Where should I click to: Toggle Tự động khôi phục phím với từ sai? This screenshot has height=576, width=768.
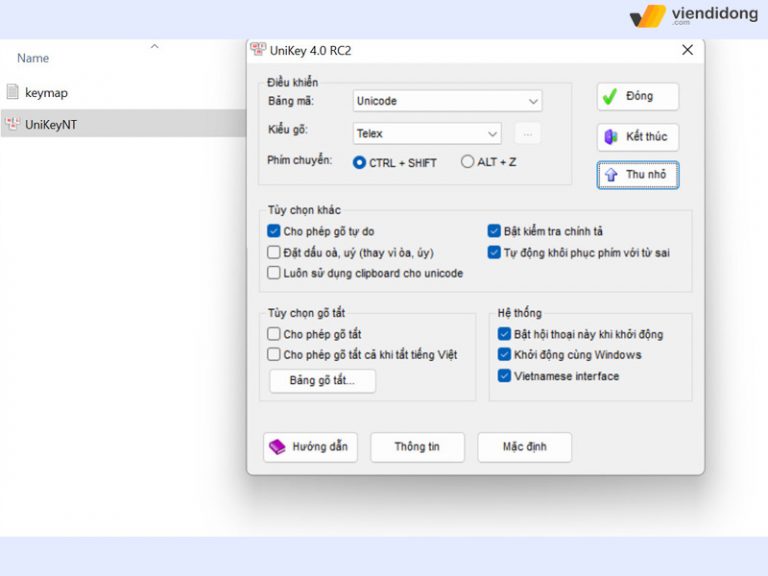[x=494, y=252]
